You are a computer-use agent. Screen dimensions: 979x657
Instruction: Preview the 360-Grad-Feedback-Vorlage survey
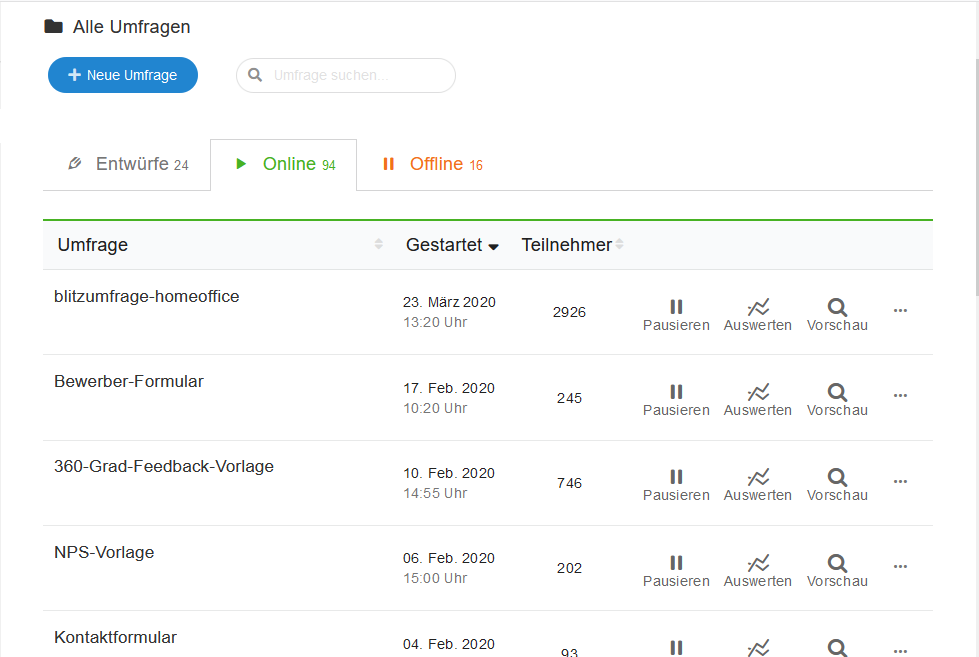[x=837, y=486]
